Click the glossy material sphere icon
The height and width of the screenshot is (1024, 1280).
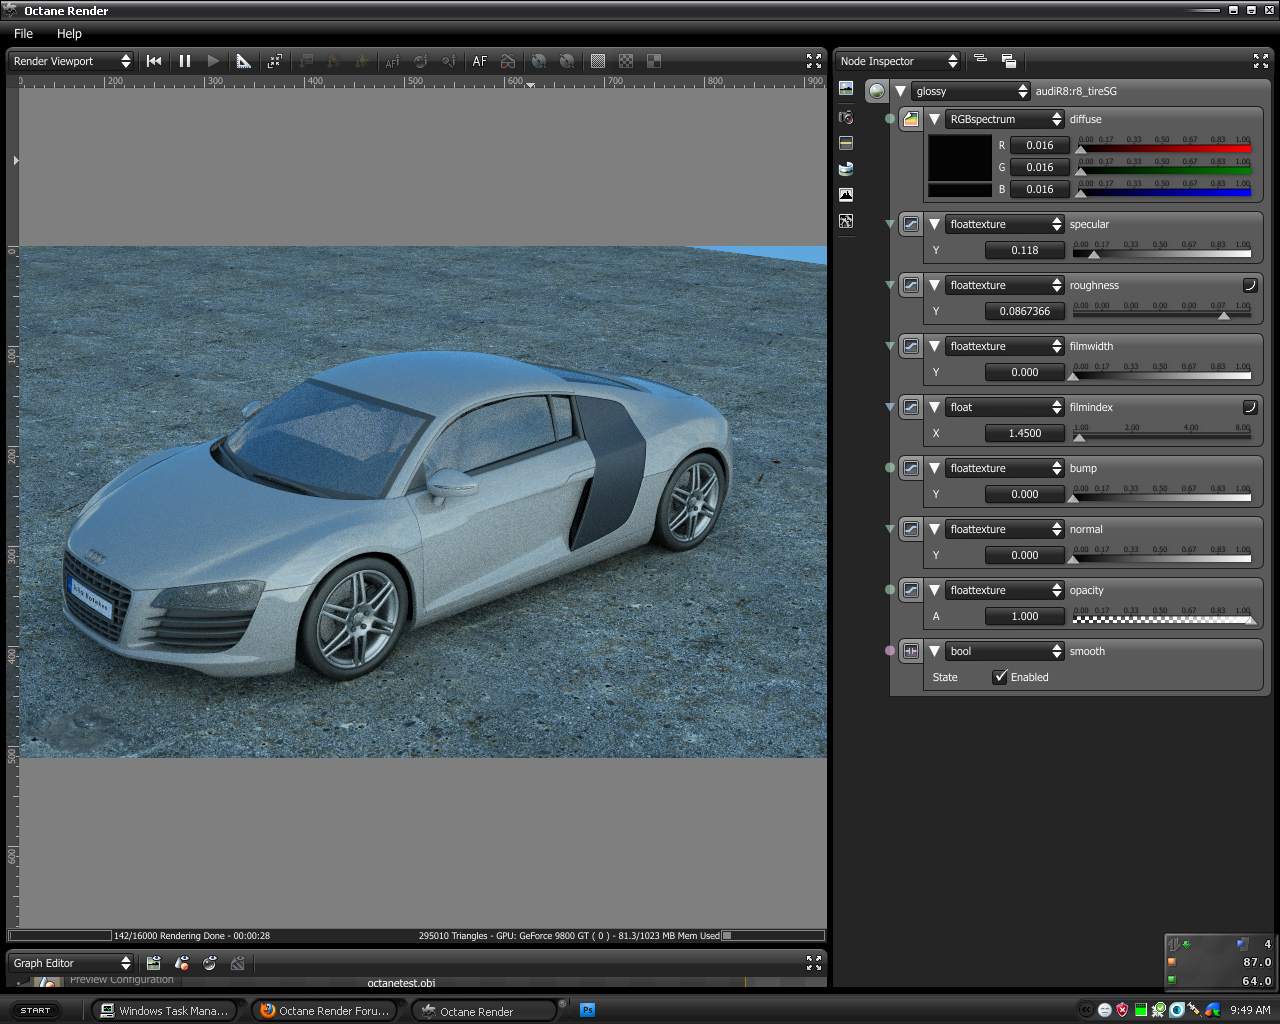click(x=877, y=91)
